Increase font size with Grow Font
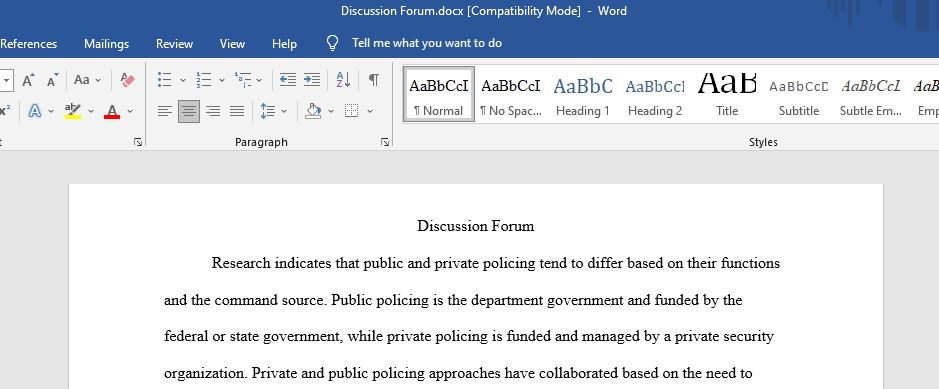The image size is (939, 389). pos(28,80)
